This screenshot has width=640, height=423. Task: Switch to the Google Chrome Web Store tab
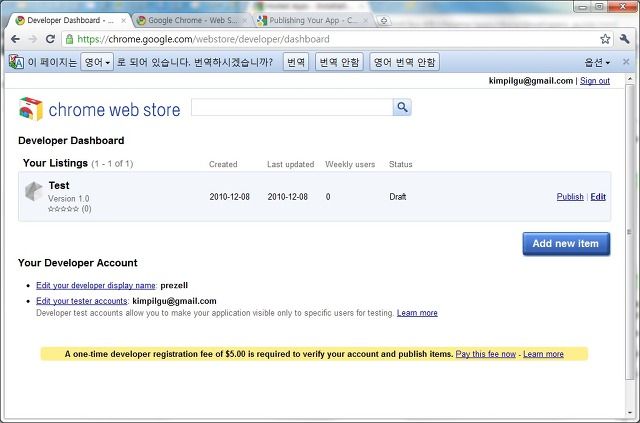coord(191,20)
